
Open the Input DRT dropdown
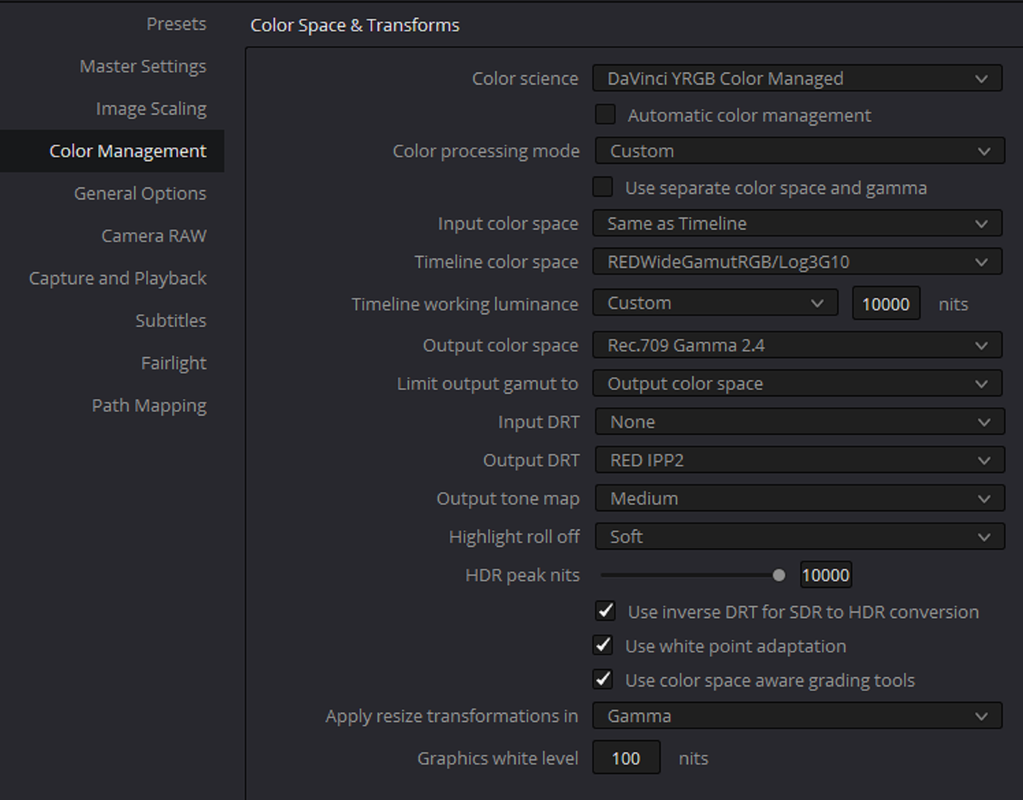pos(800,422)
